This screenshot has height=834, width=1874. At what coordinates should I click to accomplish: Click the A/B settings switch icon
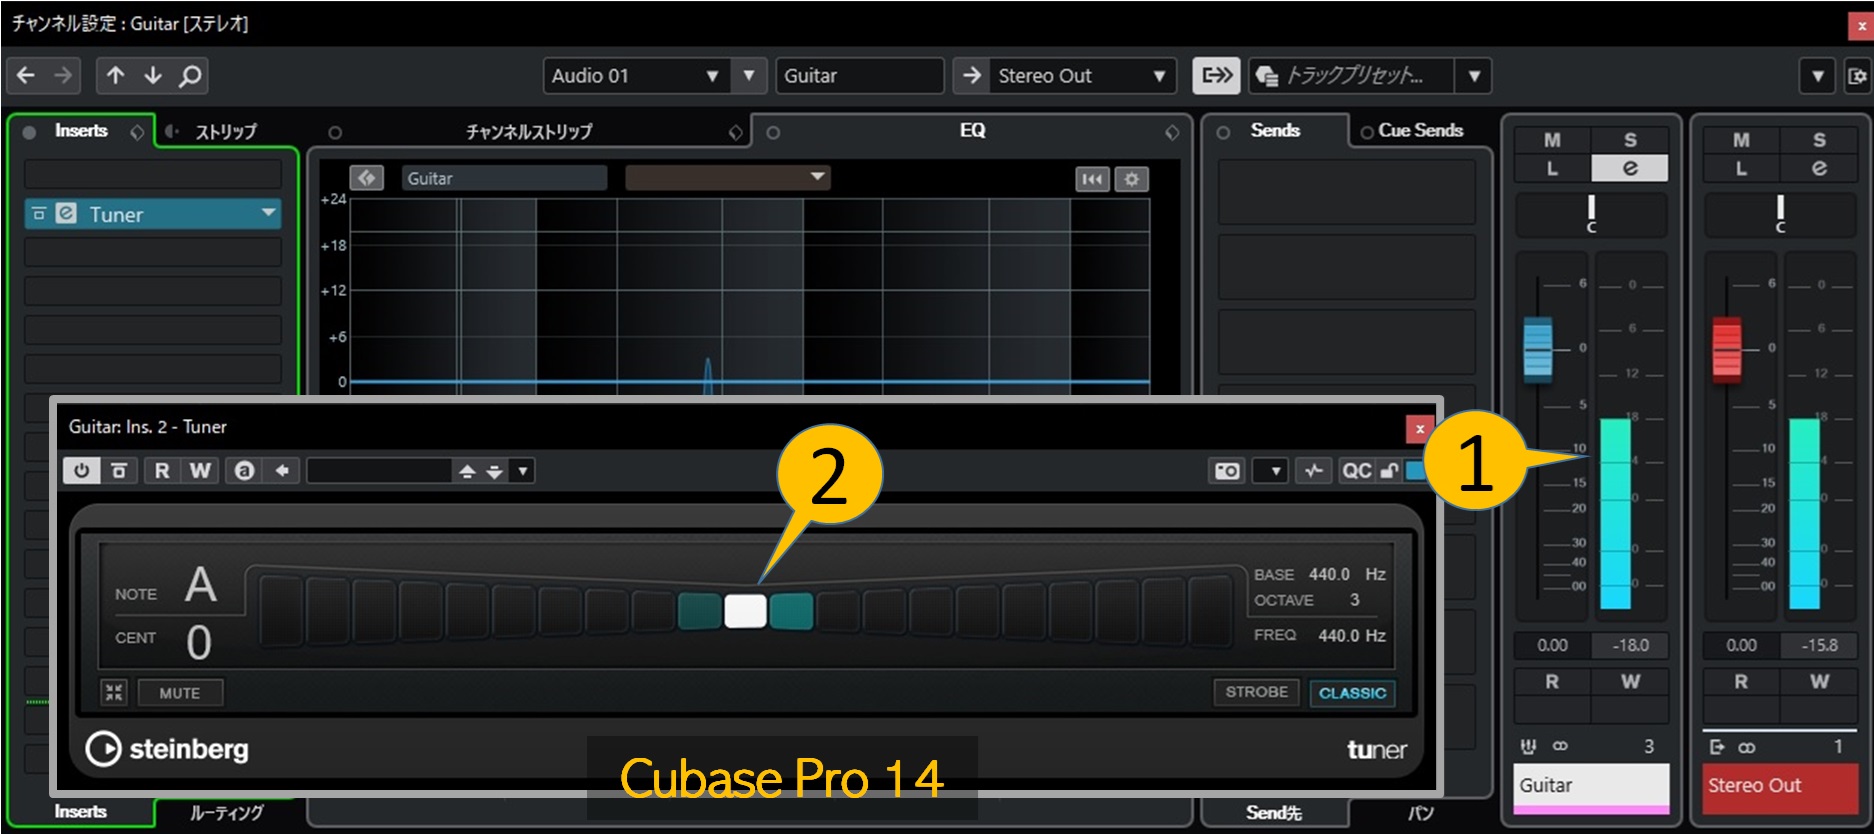pyautogui.click(x=244, y=470)
